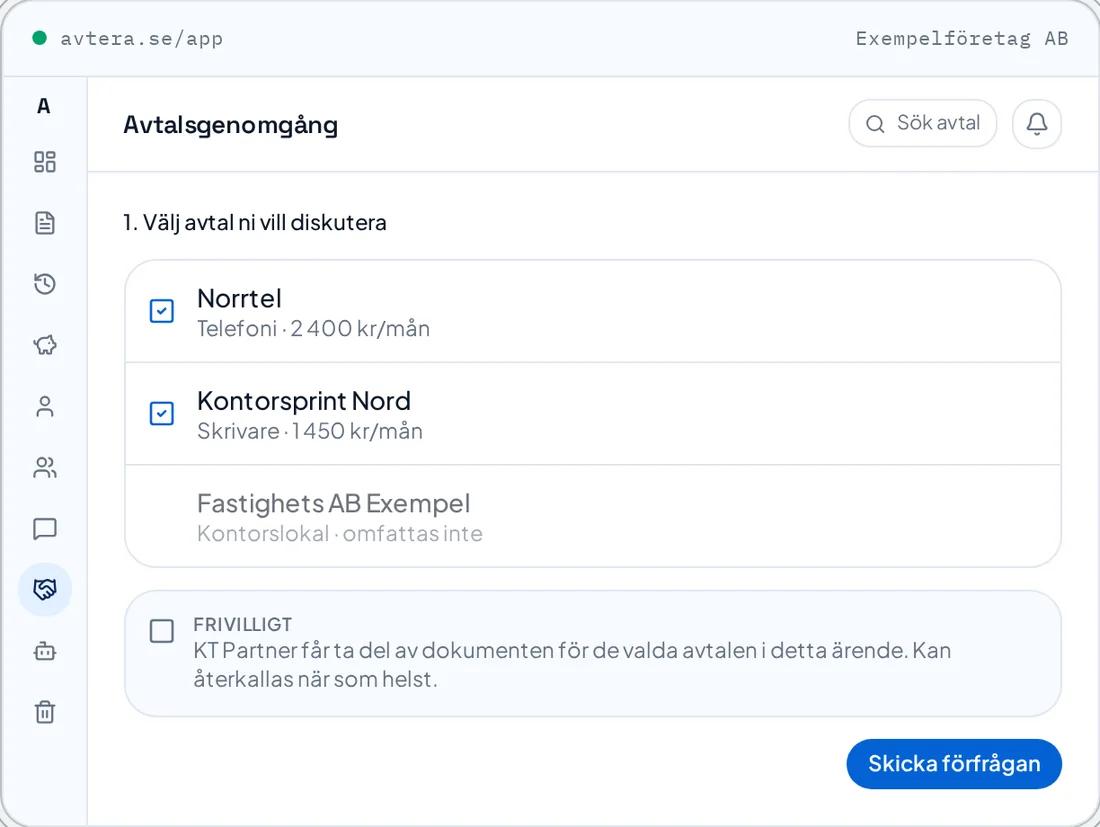Click "1. Välj avtal ni vill diskutera" heading
The height and width of the screenshot is (827, 1100).
coord(255,222)
